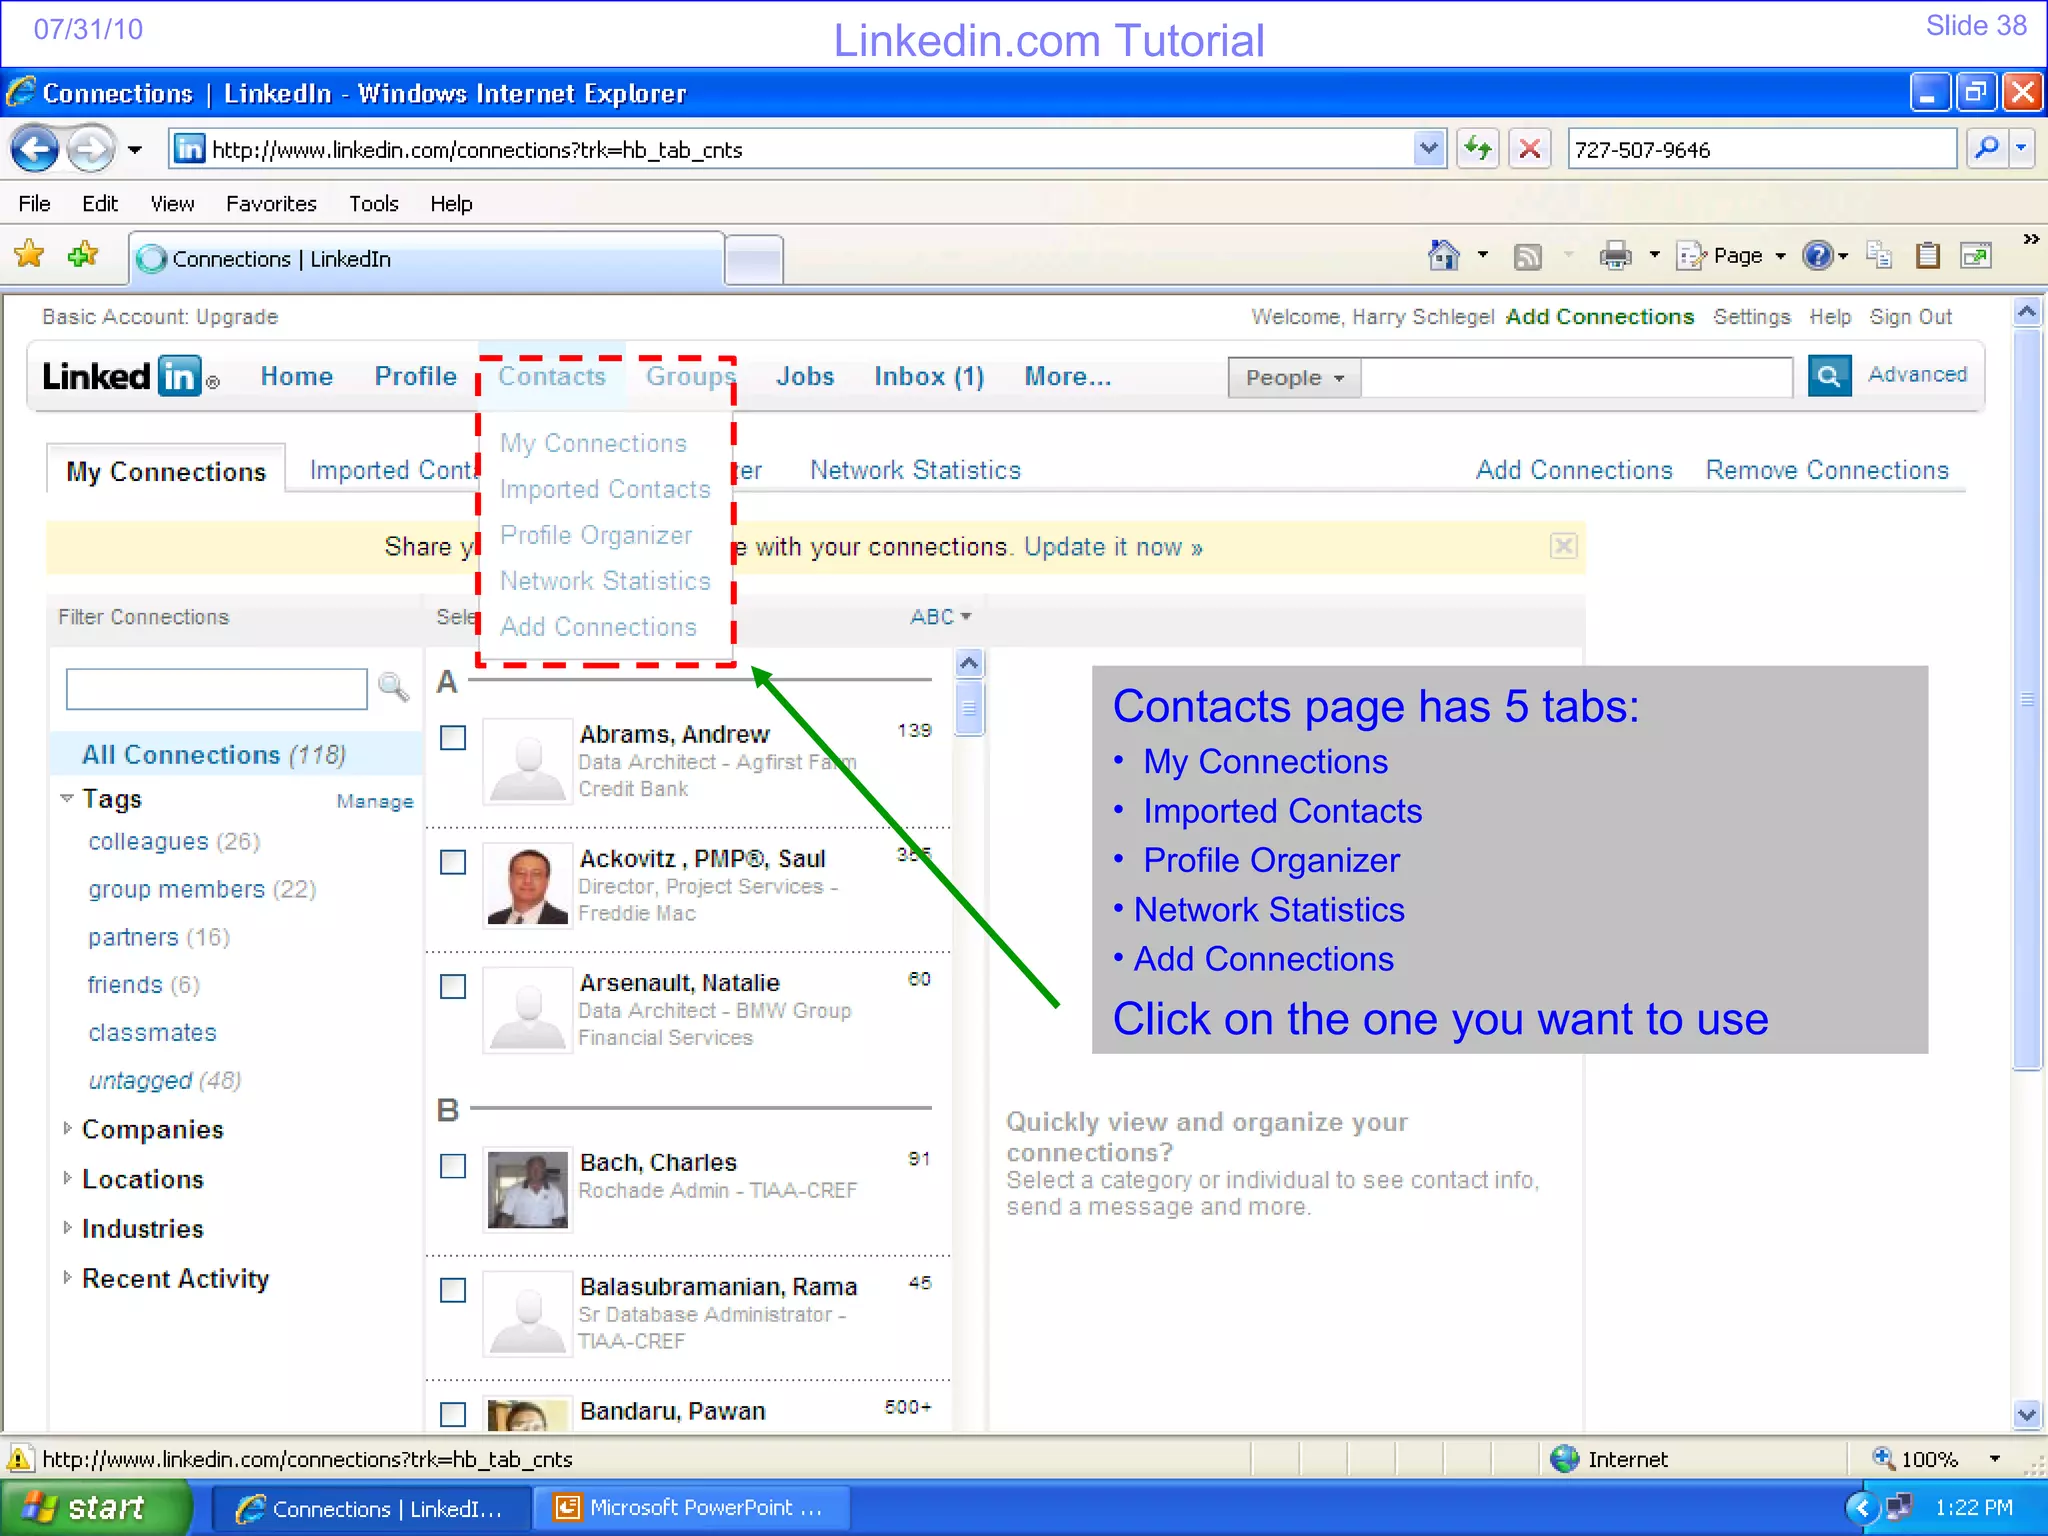Click the Filter Connections magnifier icon
Screen dimensions: 2048x1536
click(x=393, y=687)
